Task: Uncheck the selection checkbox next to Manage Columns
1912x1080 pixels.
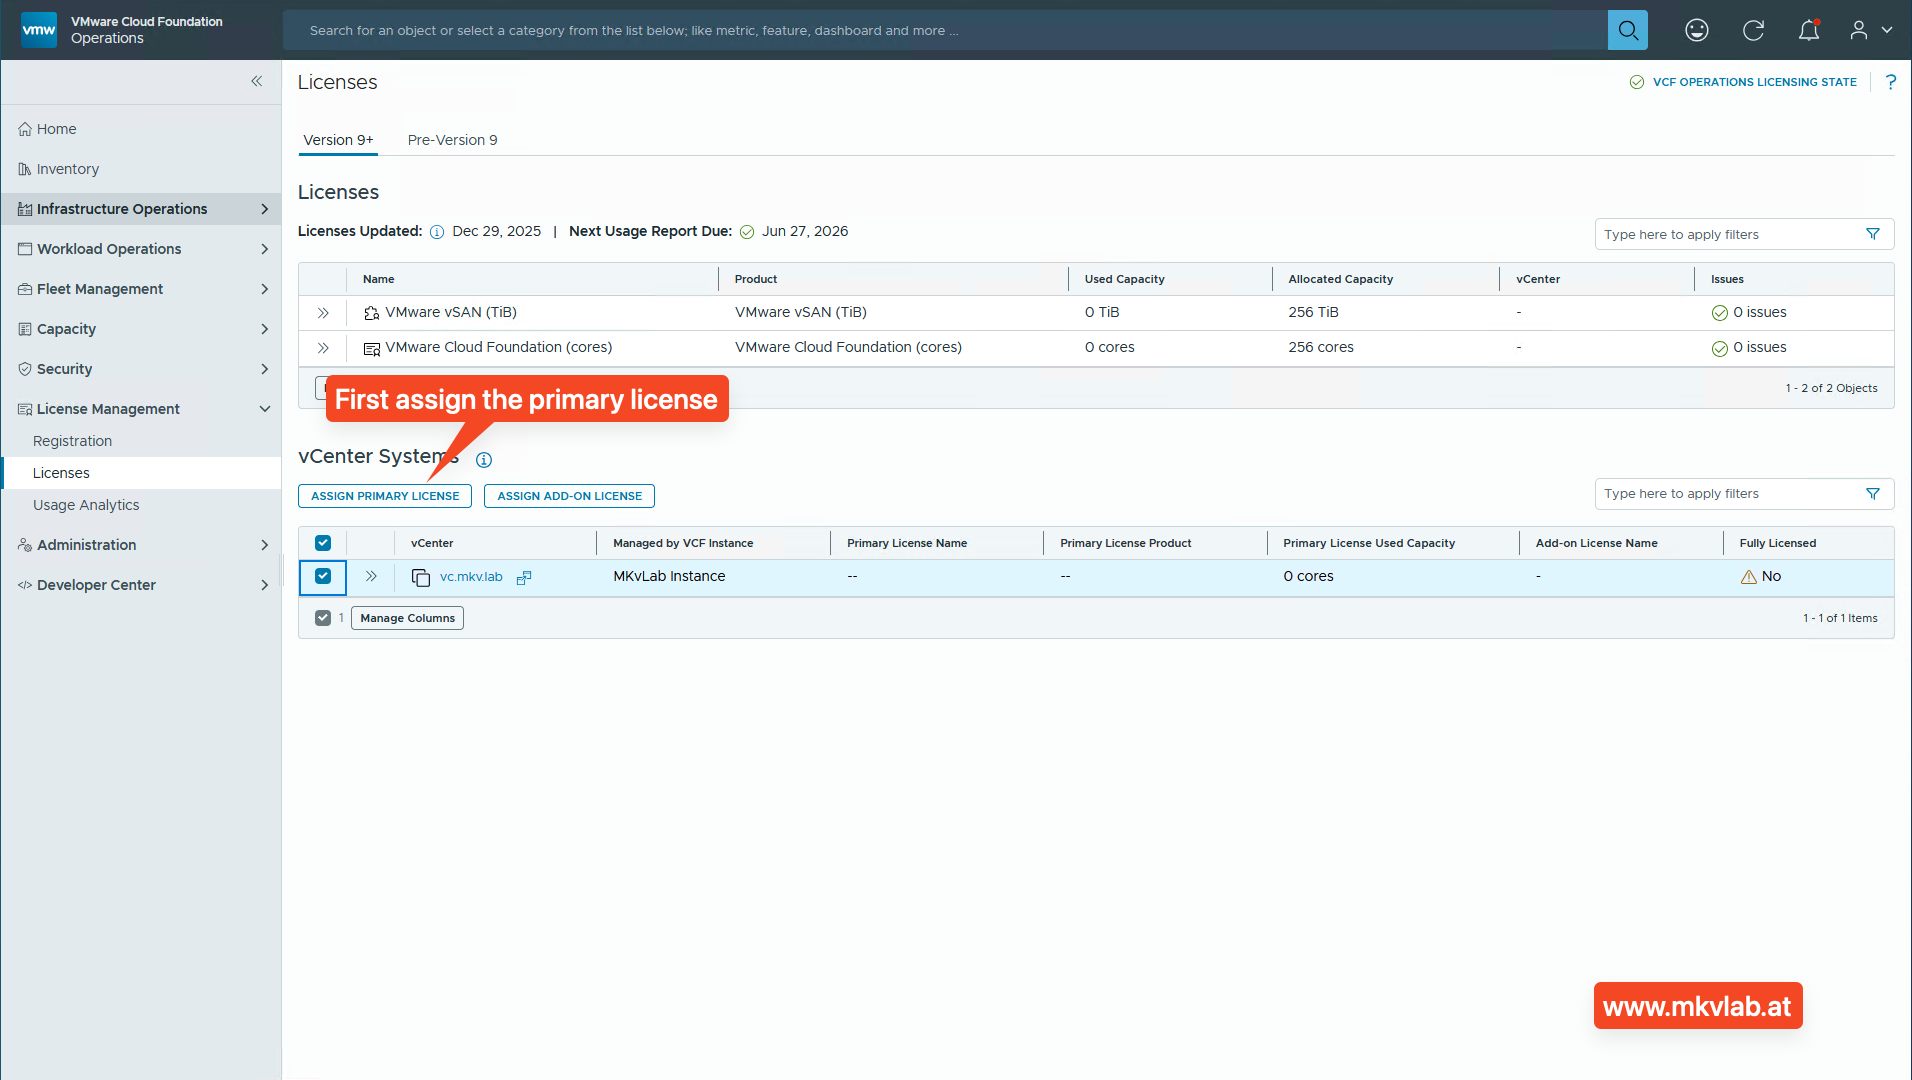Action: tap(322, 617)
